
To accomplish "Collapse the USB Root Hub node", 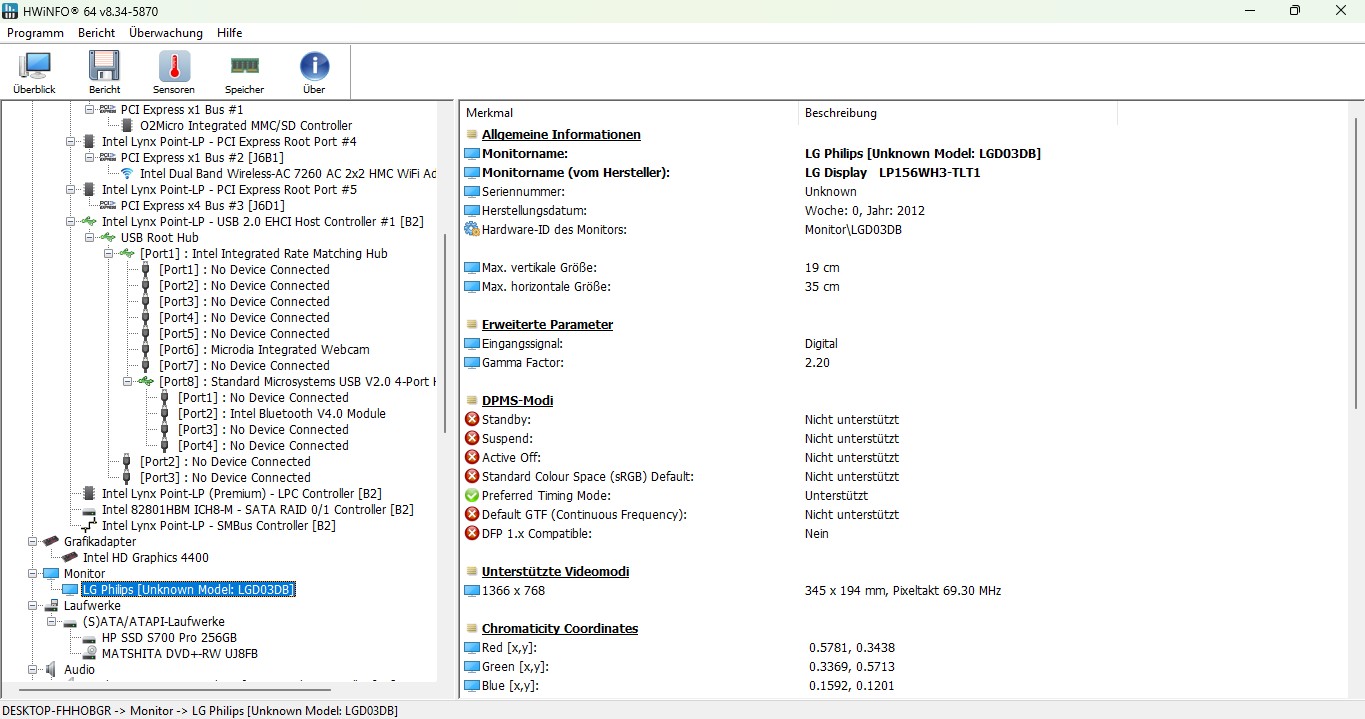I will click(89, 238).
